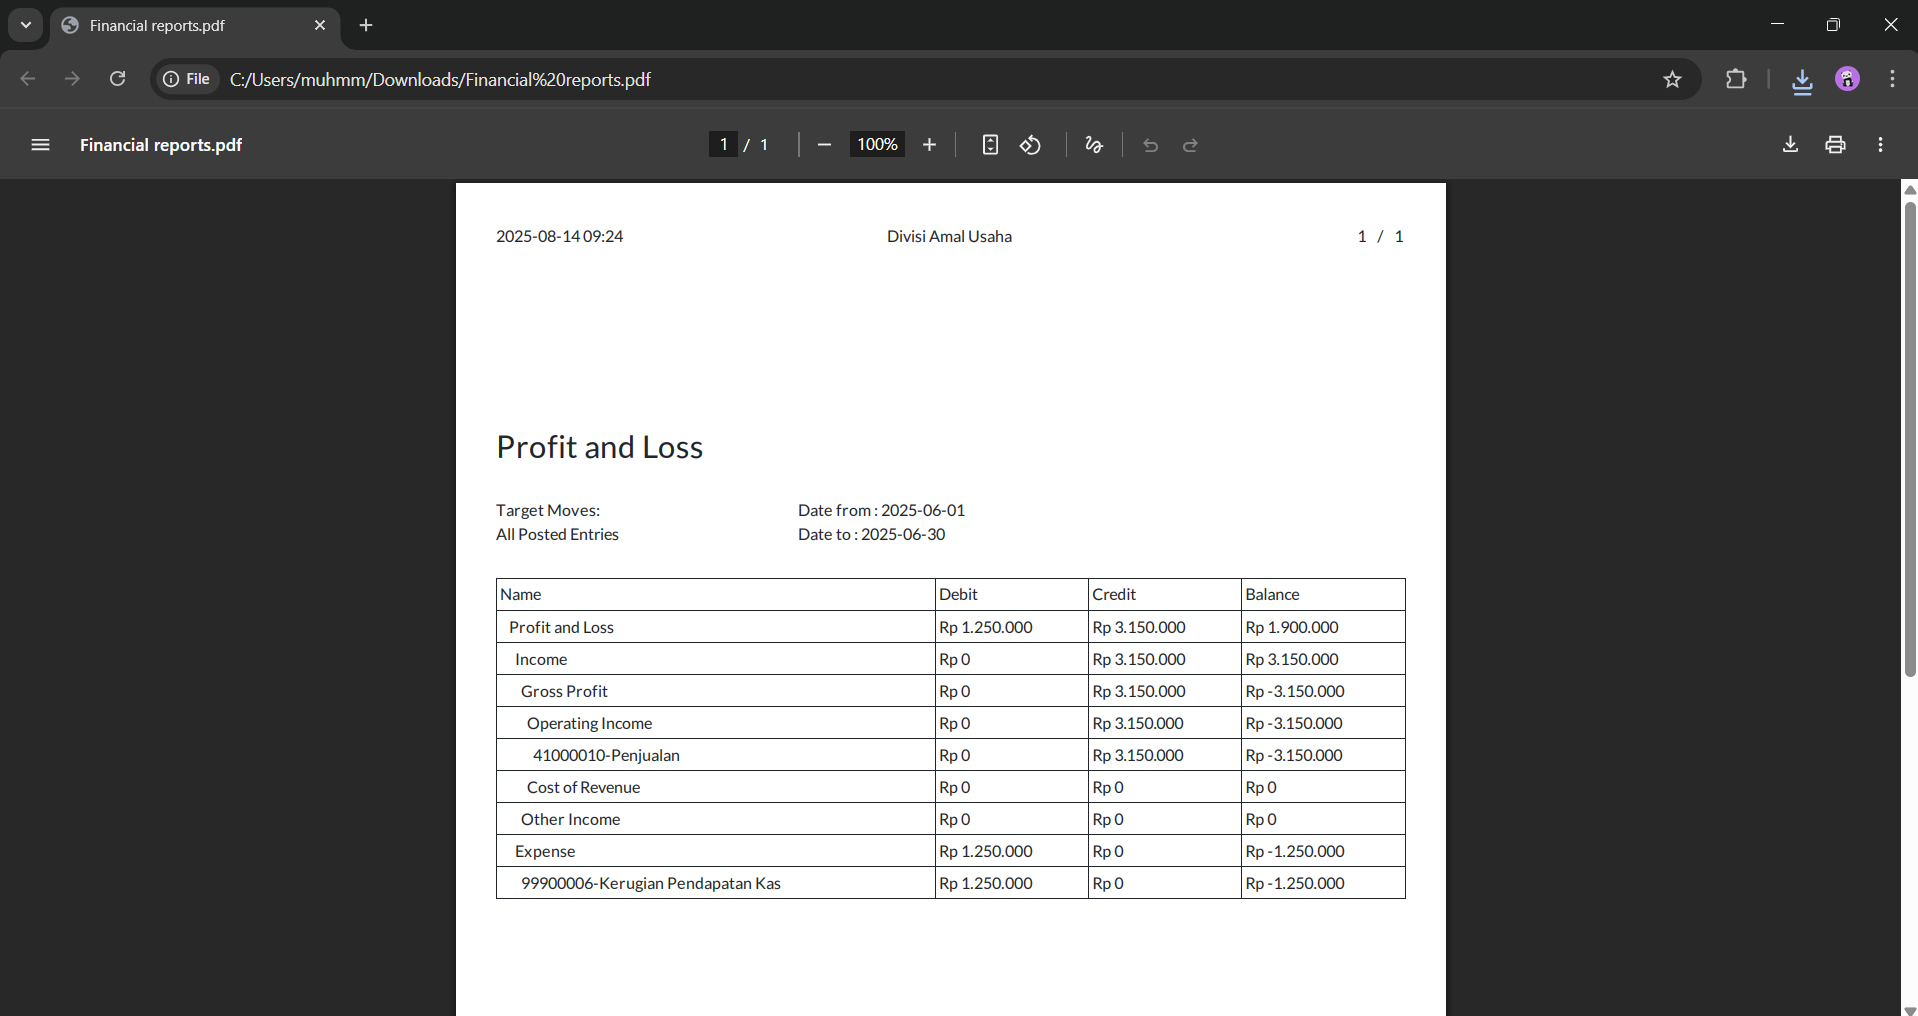This screenshot has height=1016, width=1918.
Task: Click the vertical scrollbar thumb
Action: 1909,440
